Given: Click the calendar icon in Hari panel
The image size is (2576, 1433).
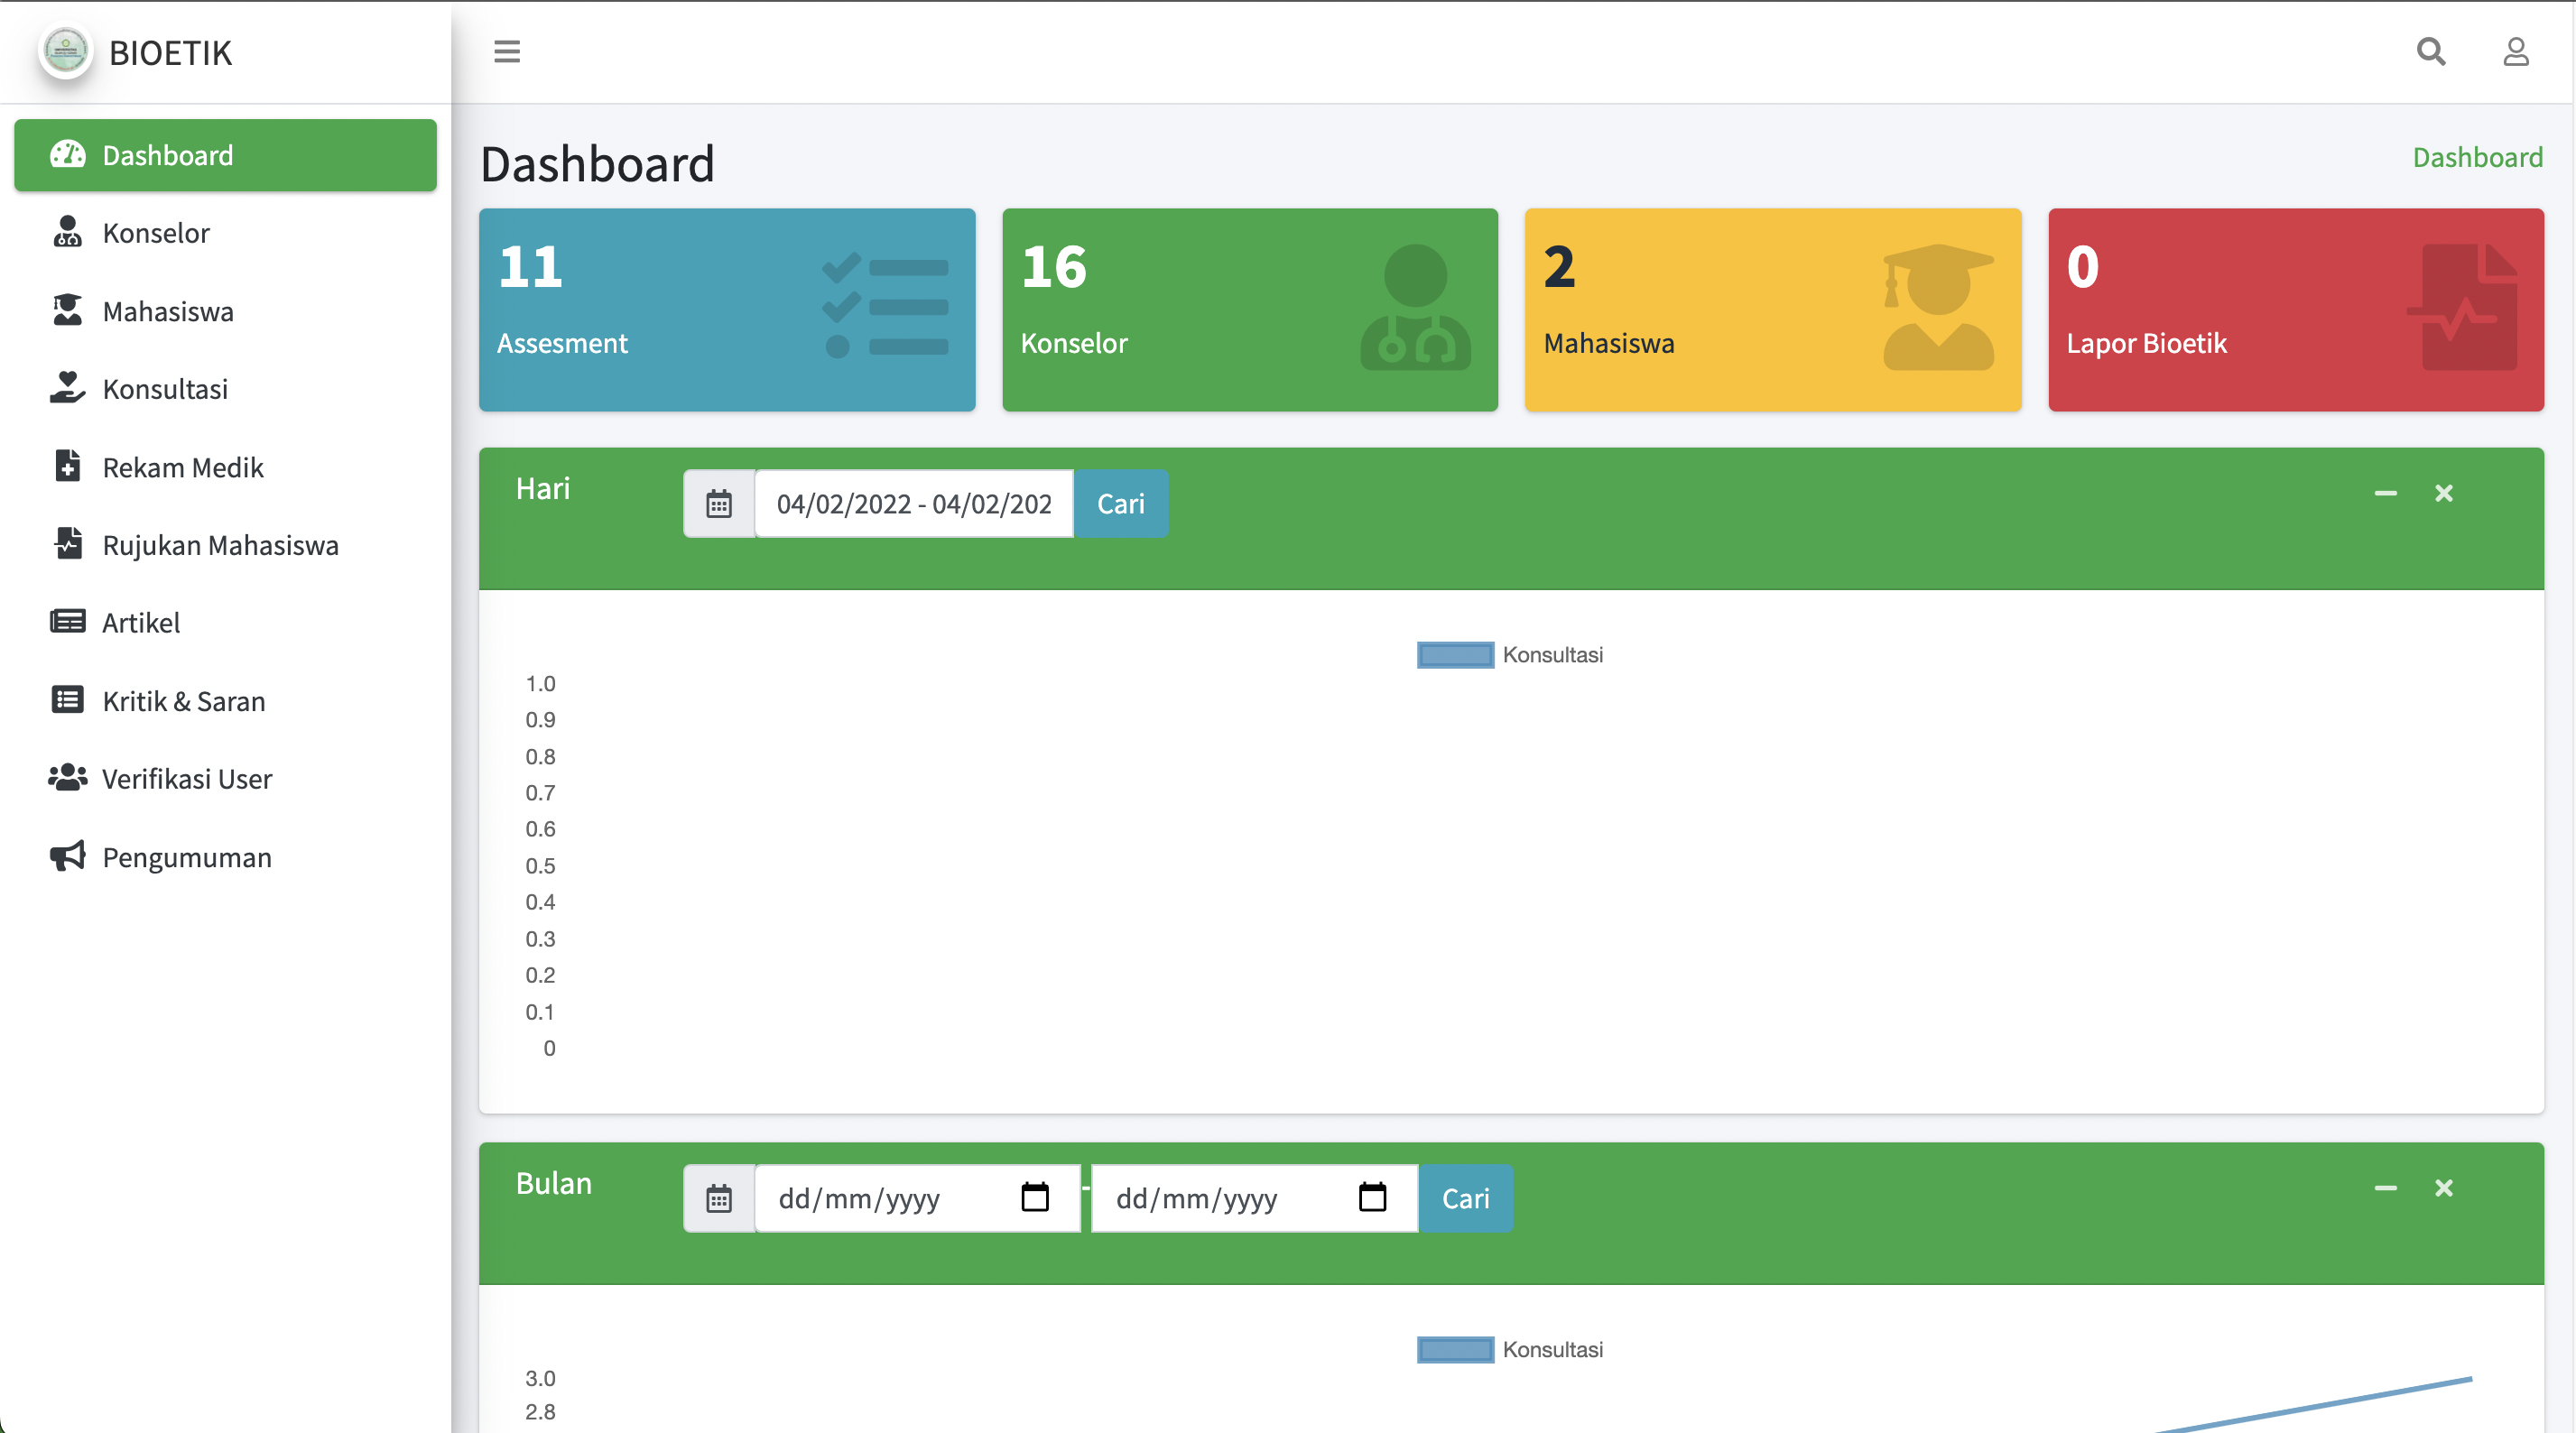Looking at the screenshot, I should (719, 504).
